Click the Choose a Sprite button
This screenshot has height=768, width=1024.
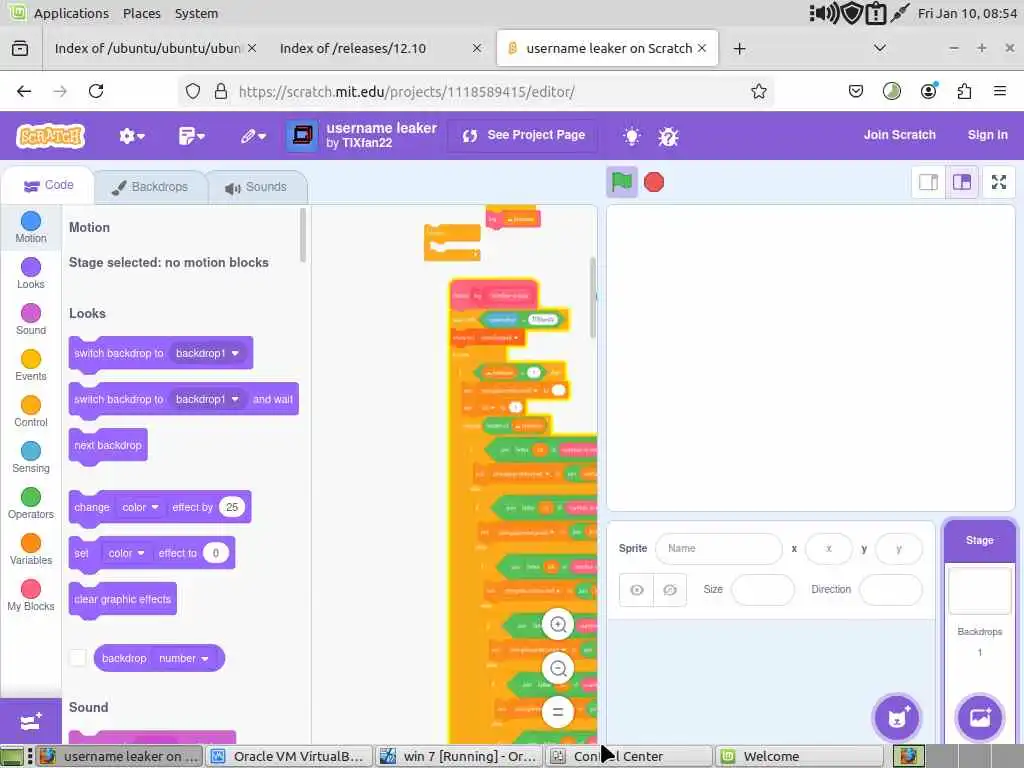pyautogui.click(x=897, y=717)
